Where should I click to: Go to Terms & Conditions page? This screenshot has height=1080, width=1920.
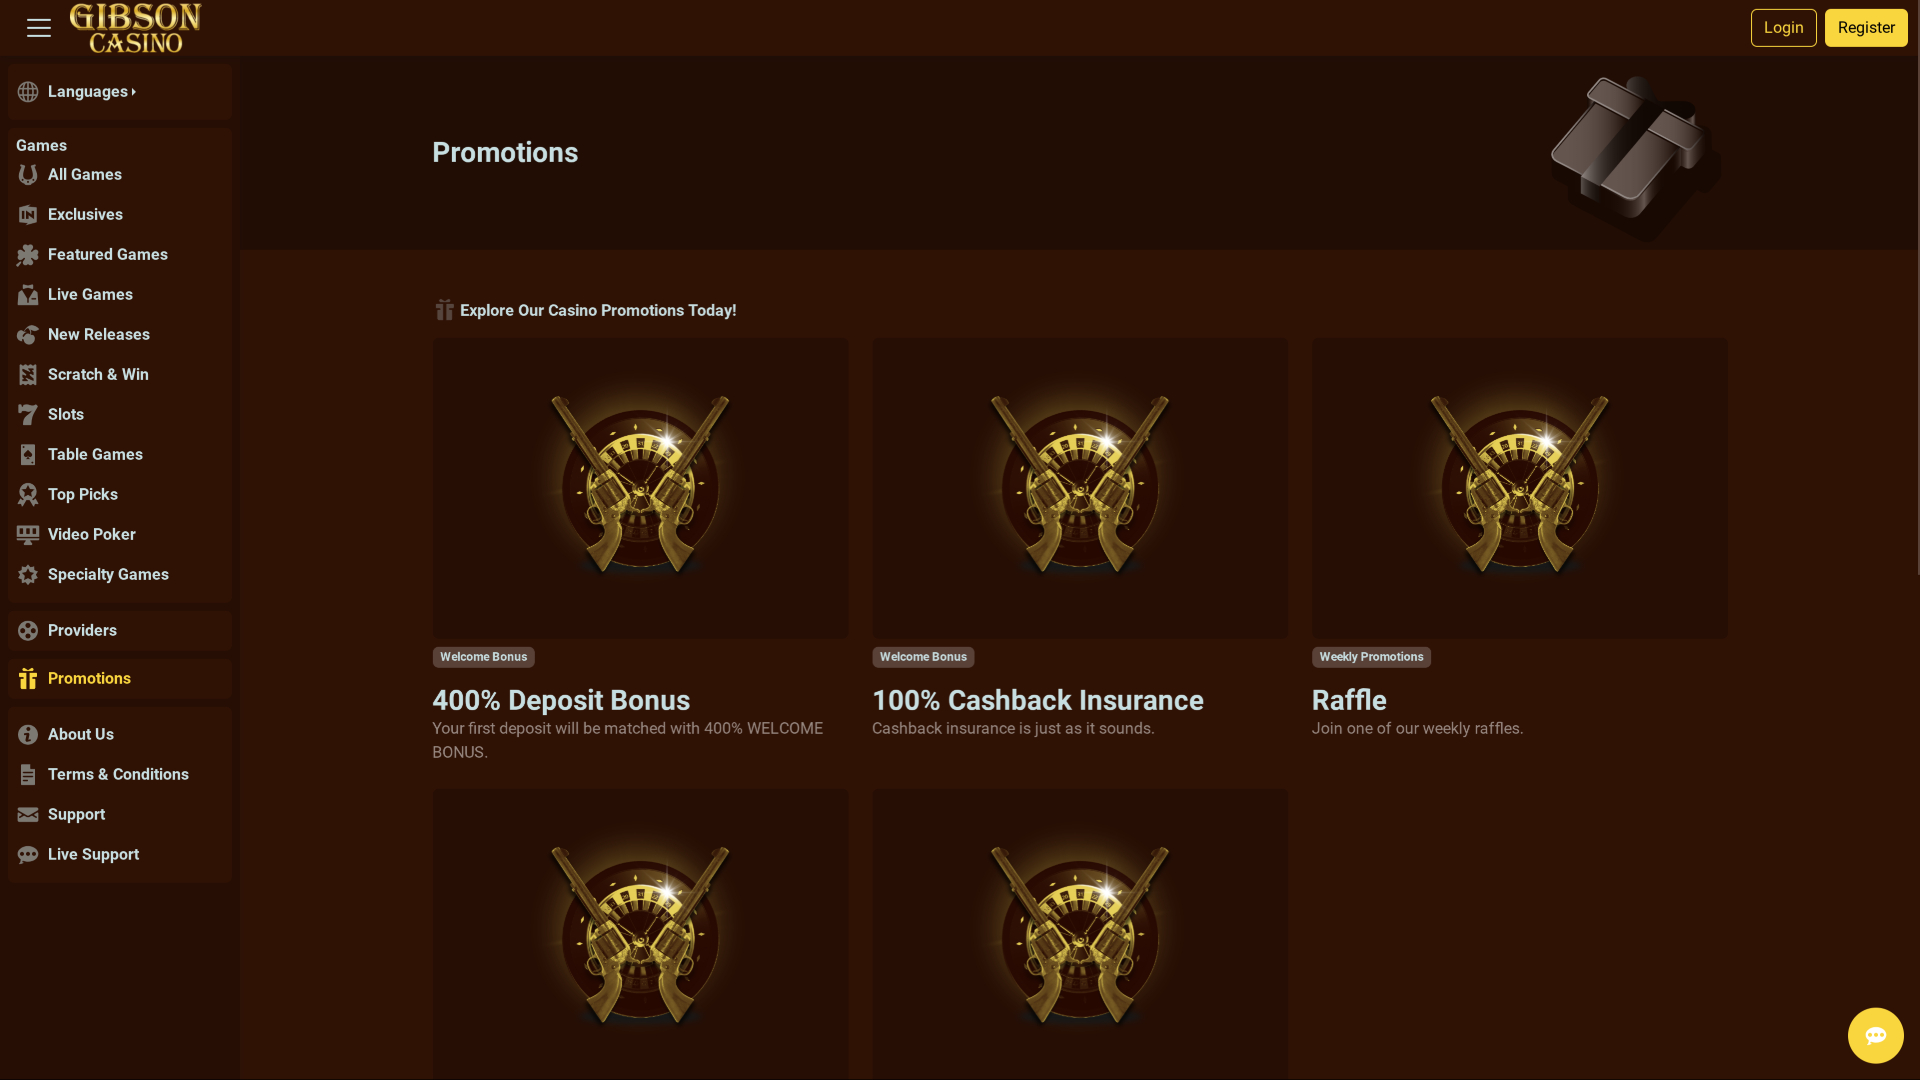117,774
